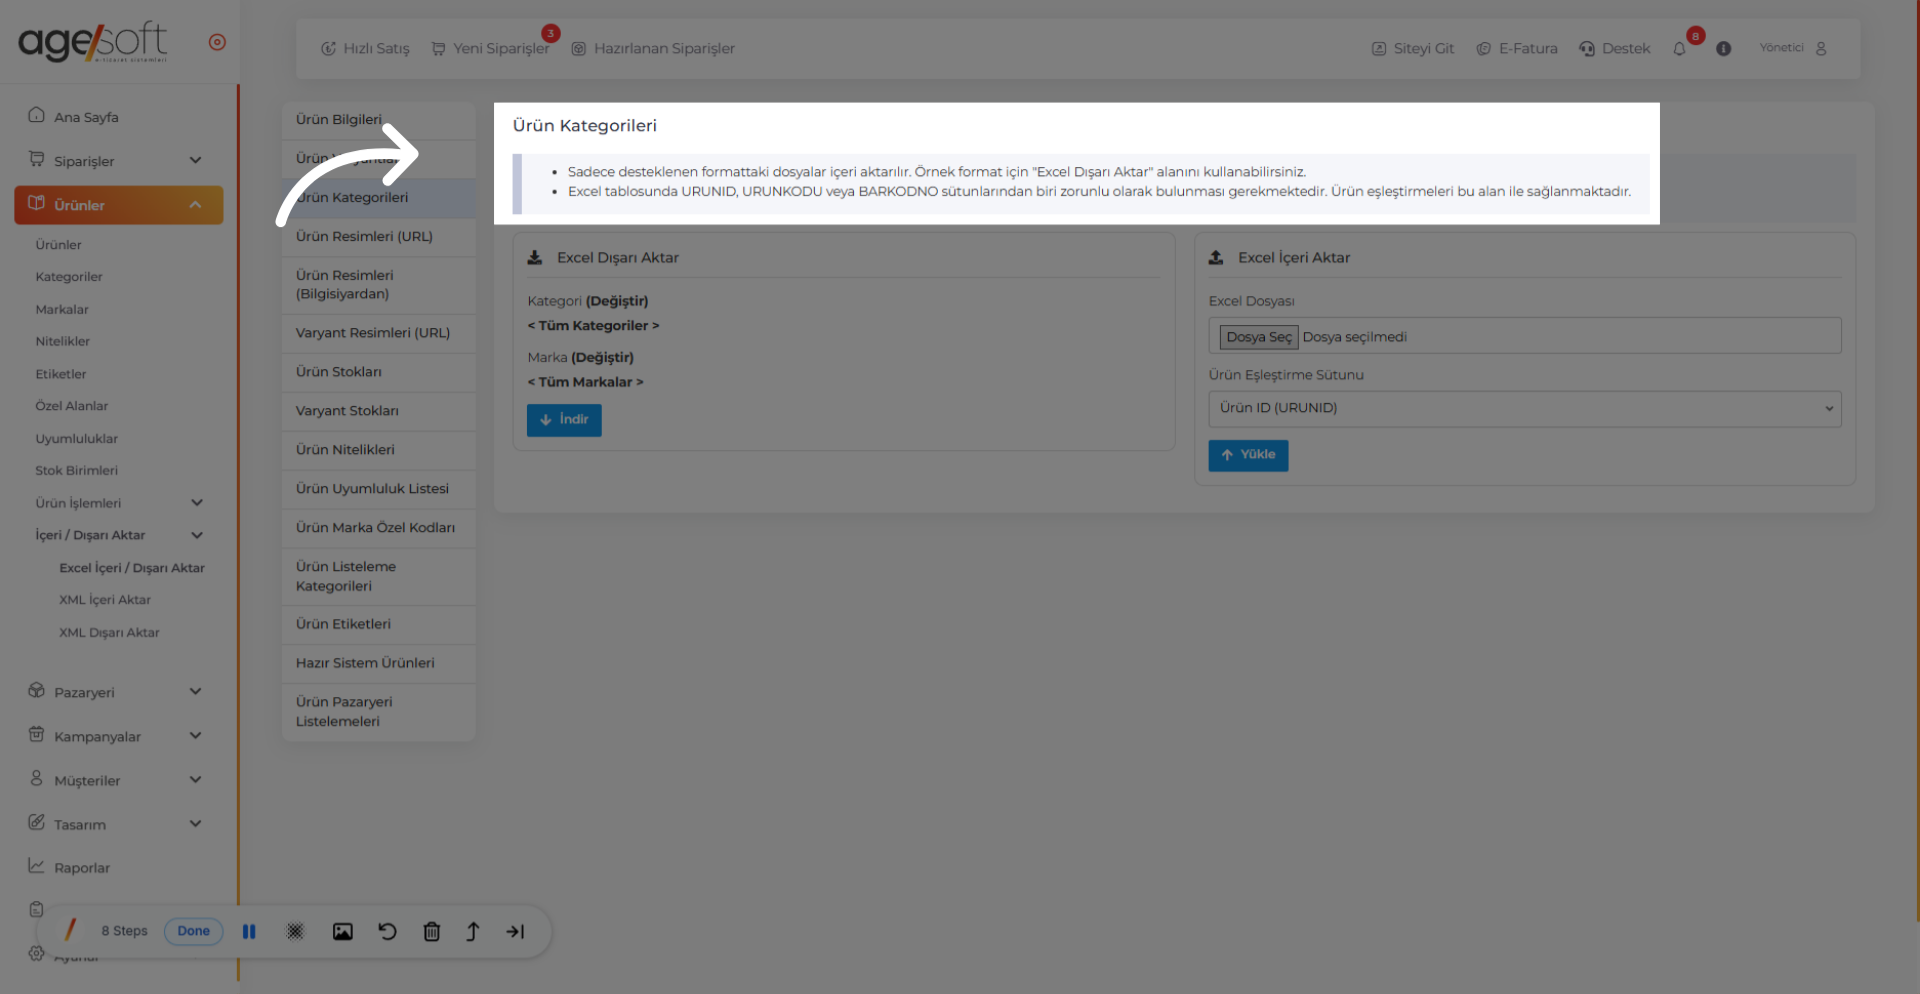
Task: Click the Hızlı Satış toolbar shortcut
Action: [x=365, y=48]
